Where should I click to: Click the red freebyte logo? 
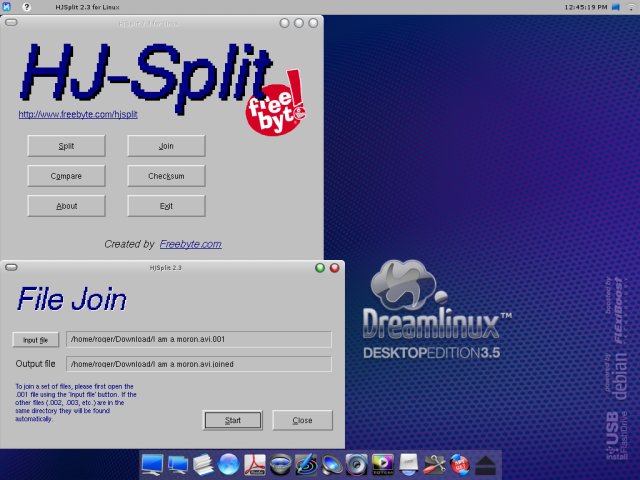pyautogui.click(x=276, y=104)
